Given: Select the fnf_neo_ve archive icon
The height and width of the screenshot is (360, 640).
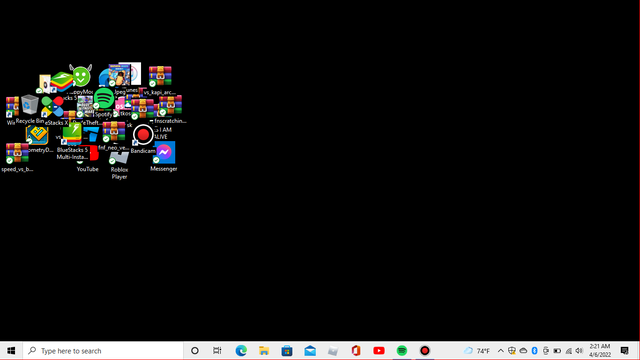Looking at the screenshot, I should (x=114, y=131).
